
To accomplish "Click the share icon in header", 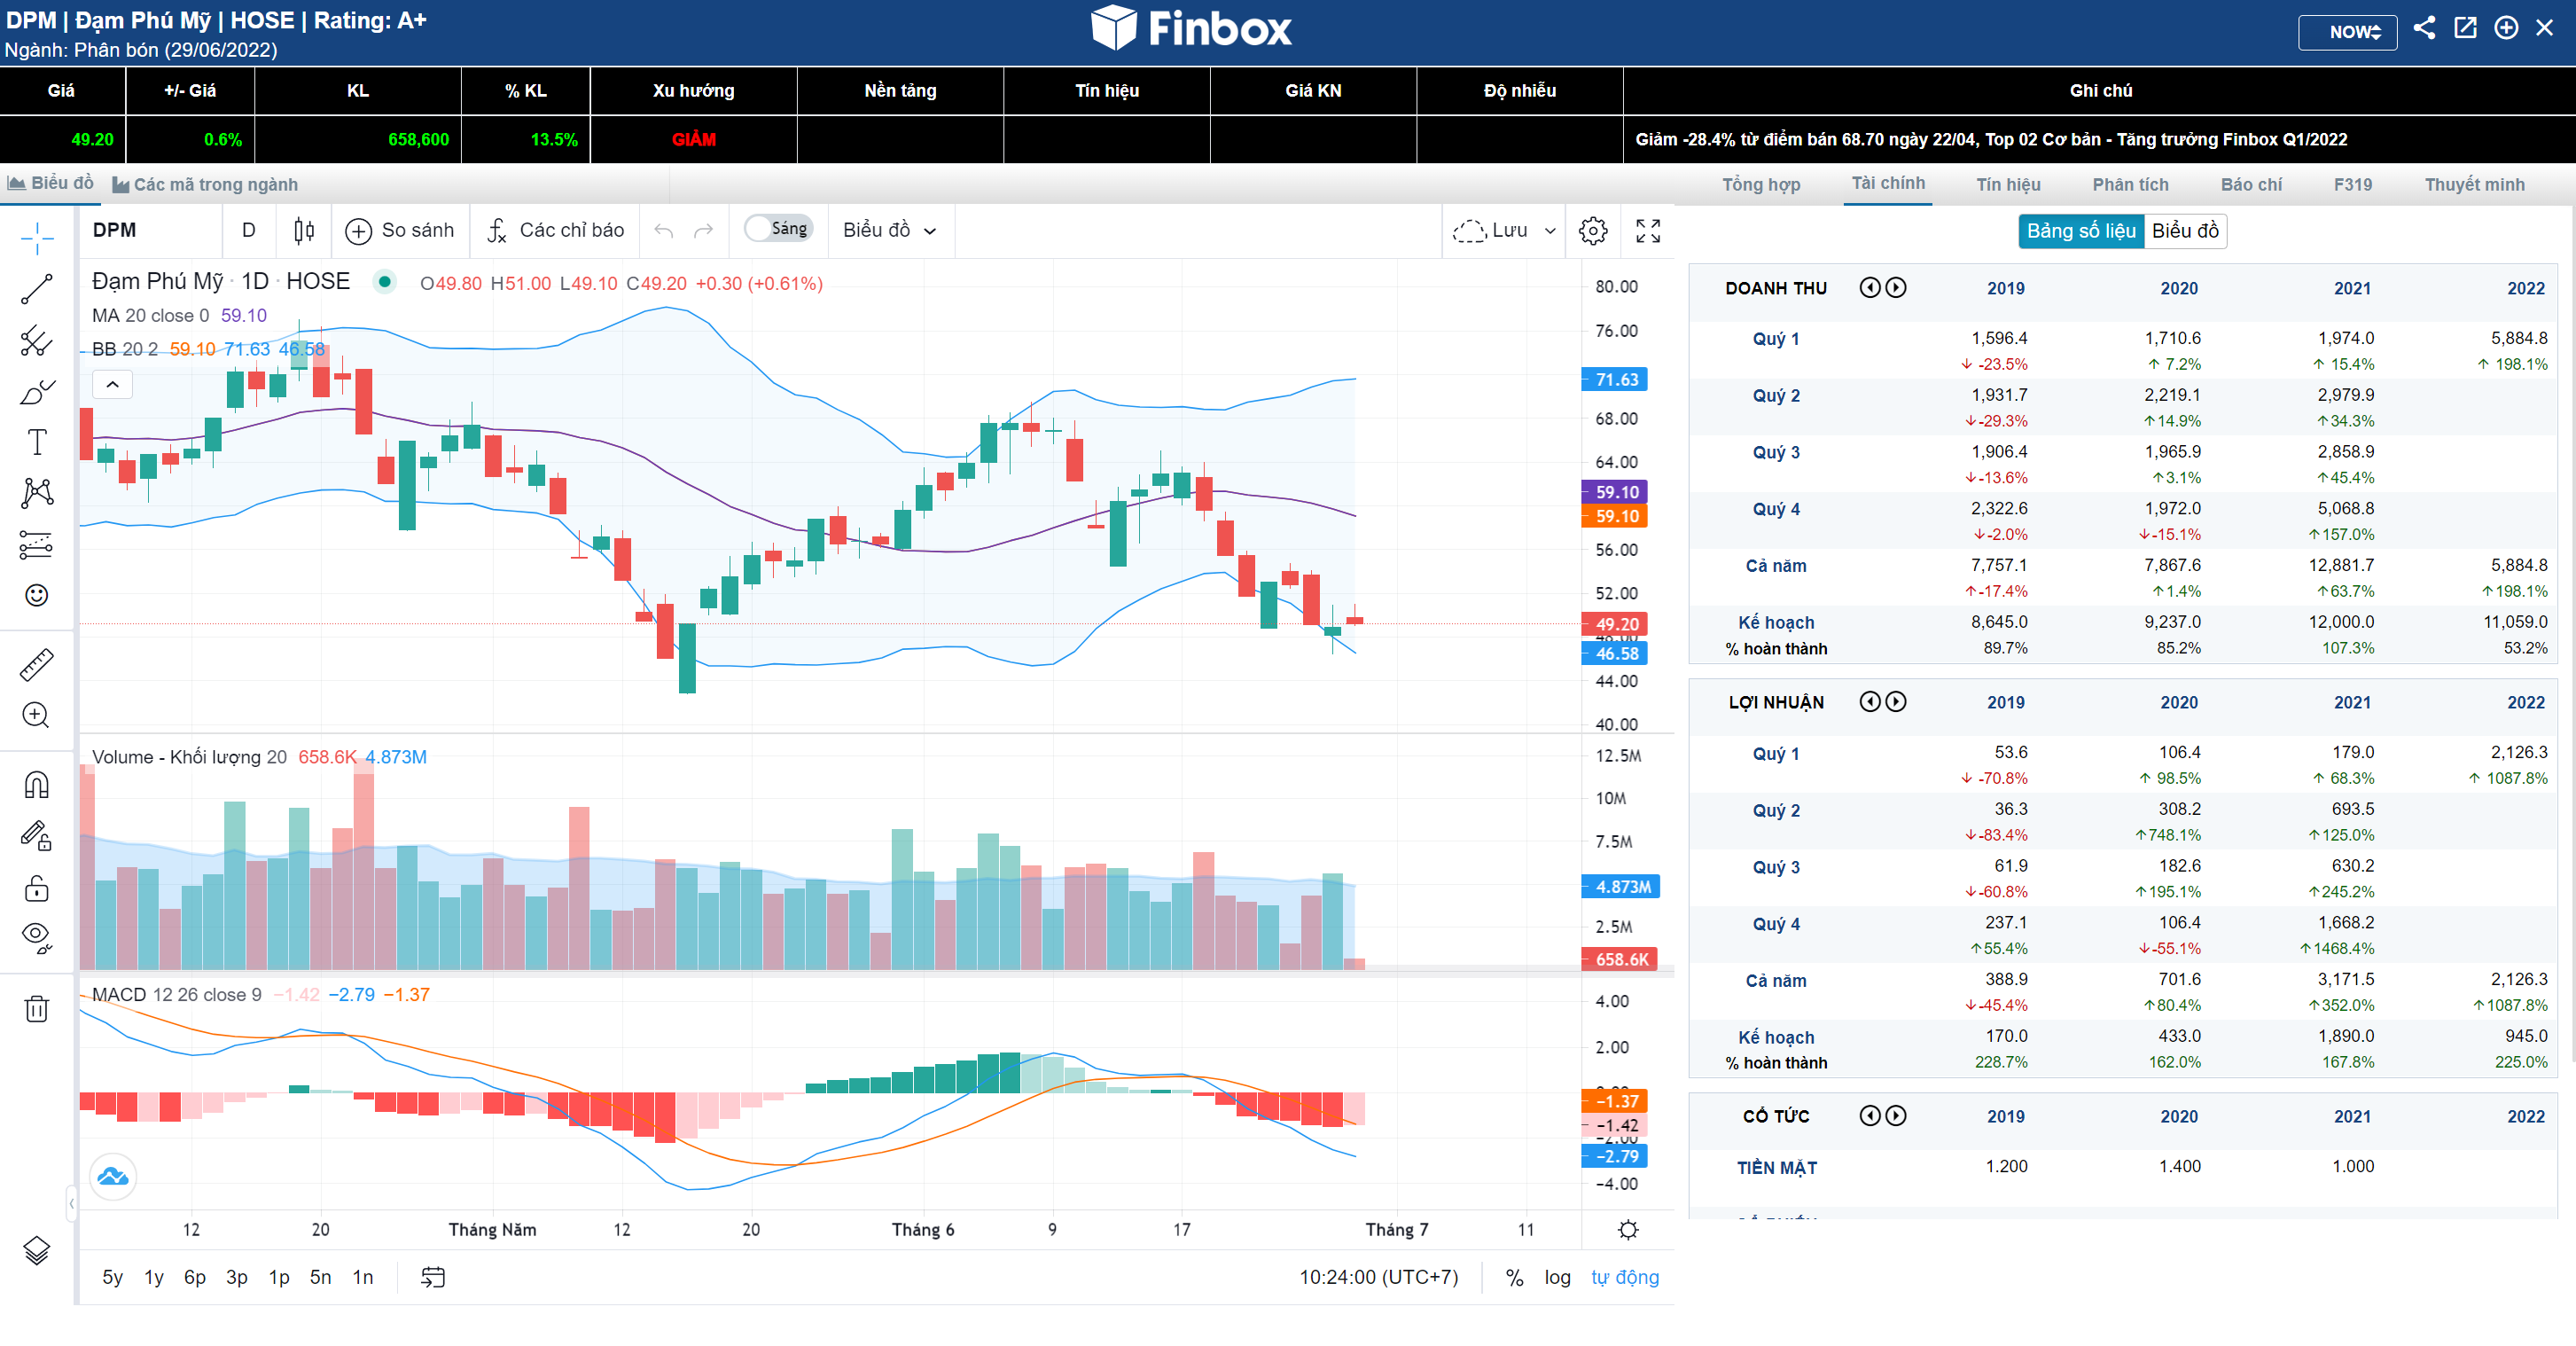I will tap(2424, 28).
